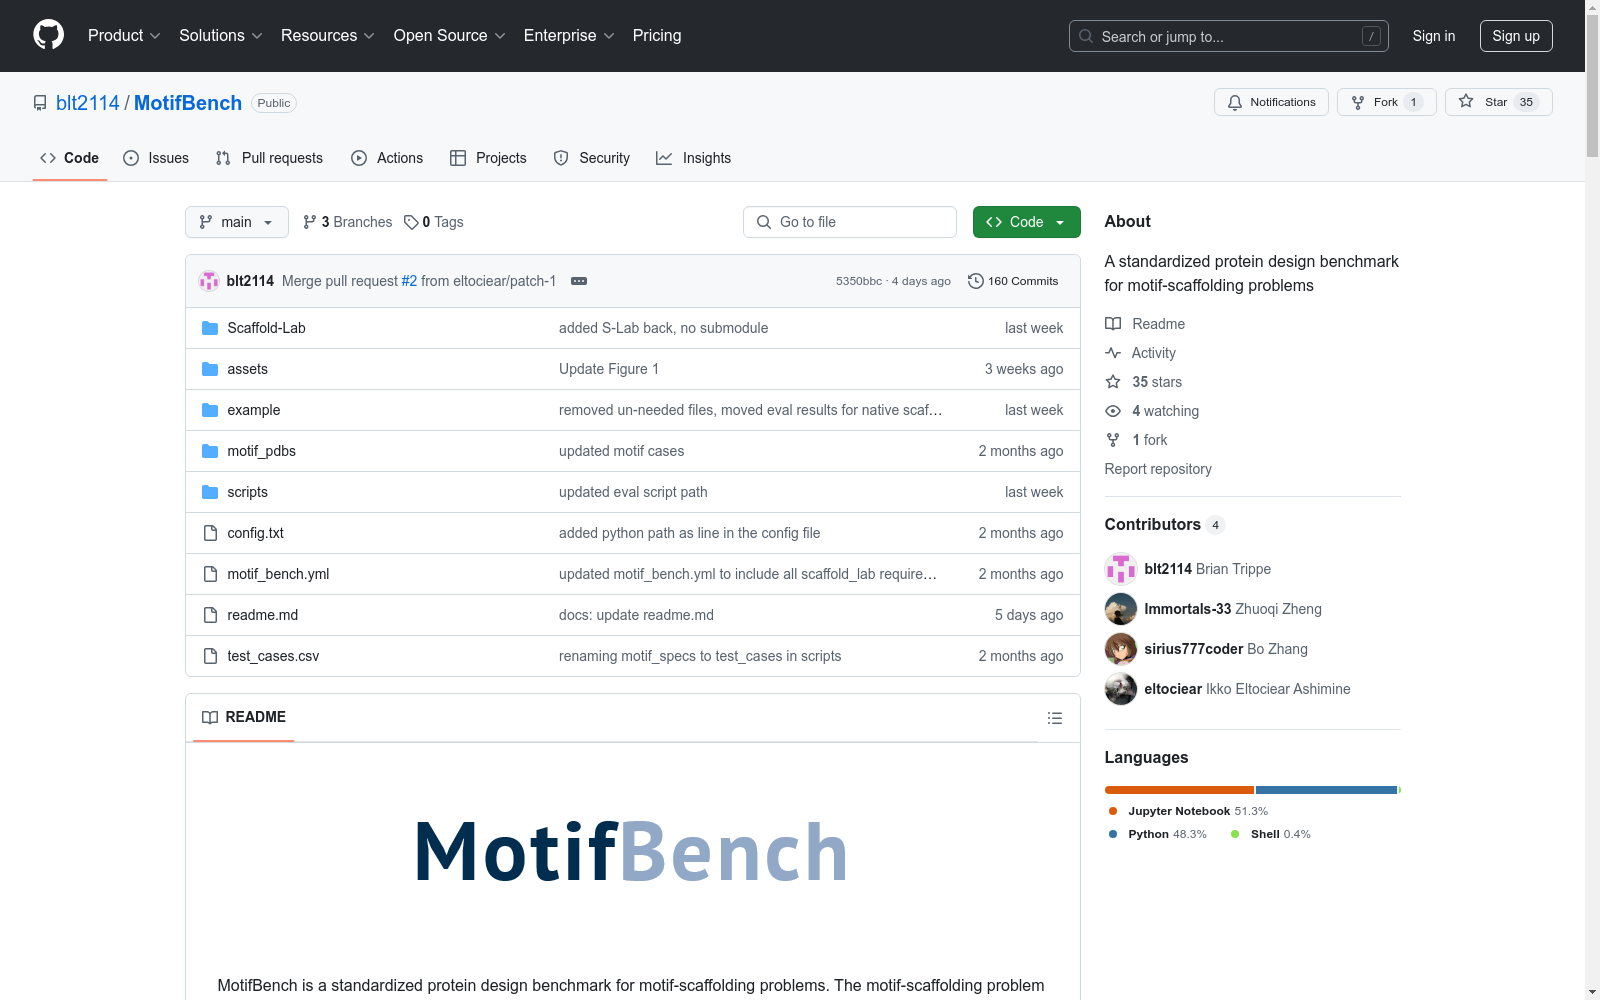Open pull request #2 link

(409, 281)
